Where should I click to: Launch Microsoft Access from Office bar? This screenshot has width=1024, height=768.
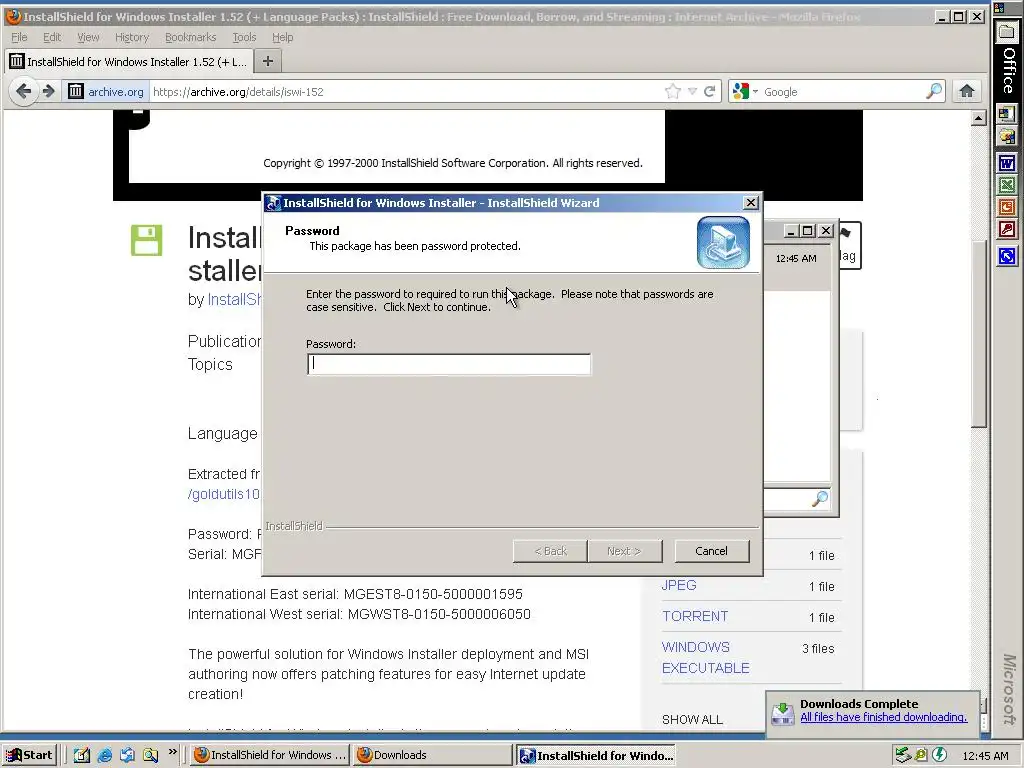point(1006,230)
